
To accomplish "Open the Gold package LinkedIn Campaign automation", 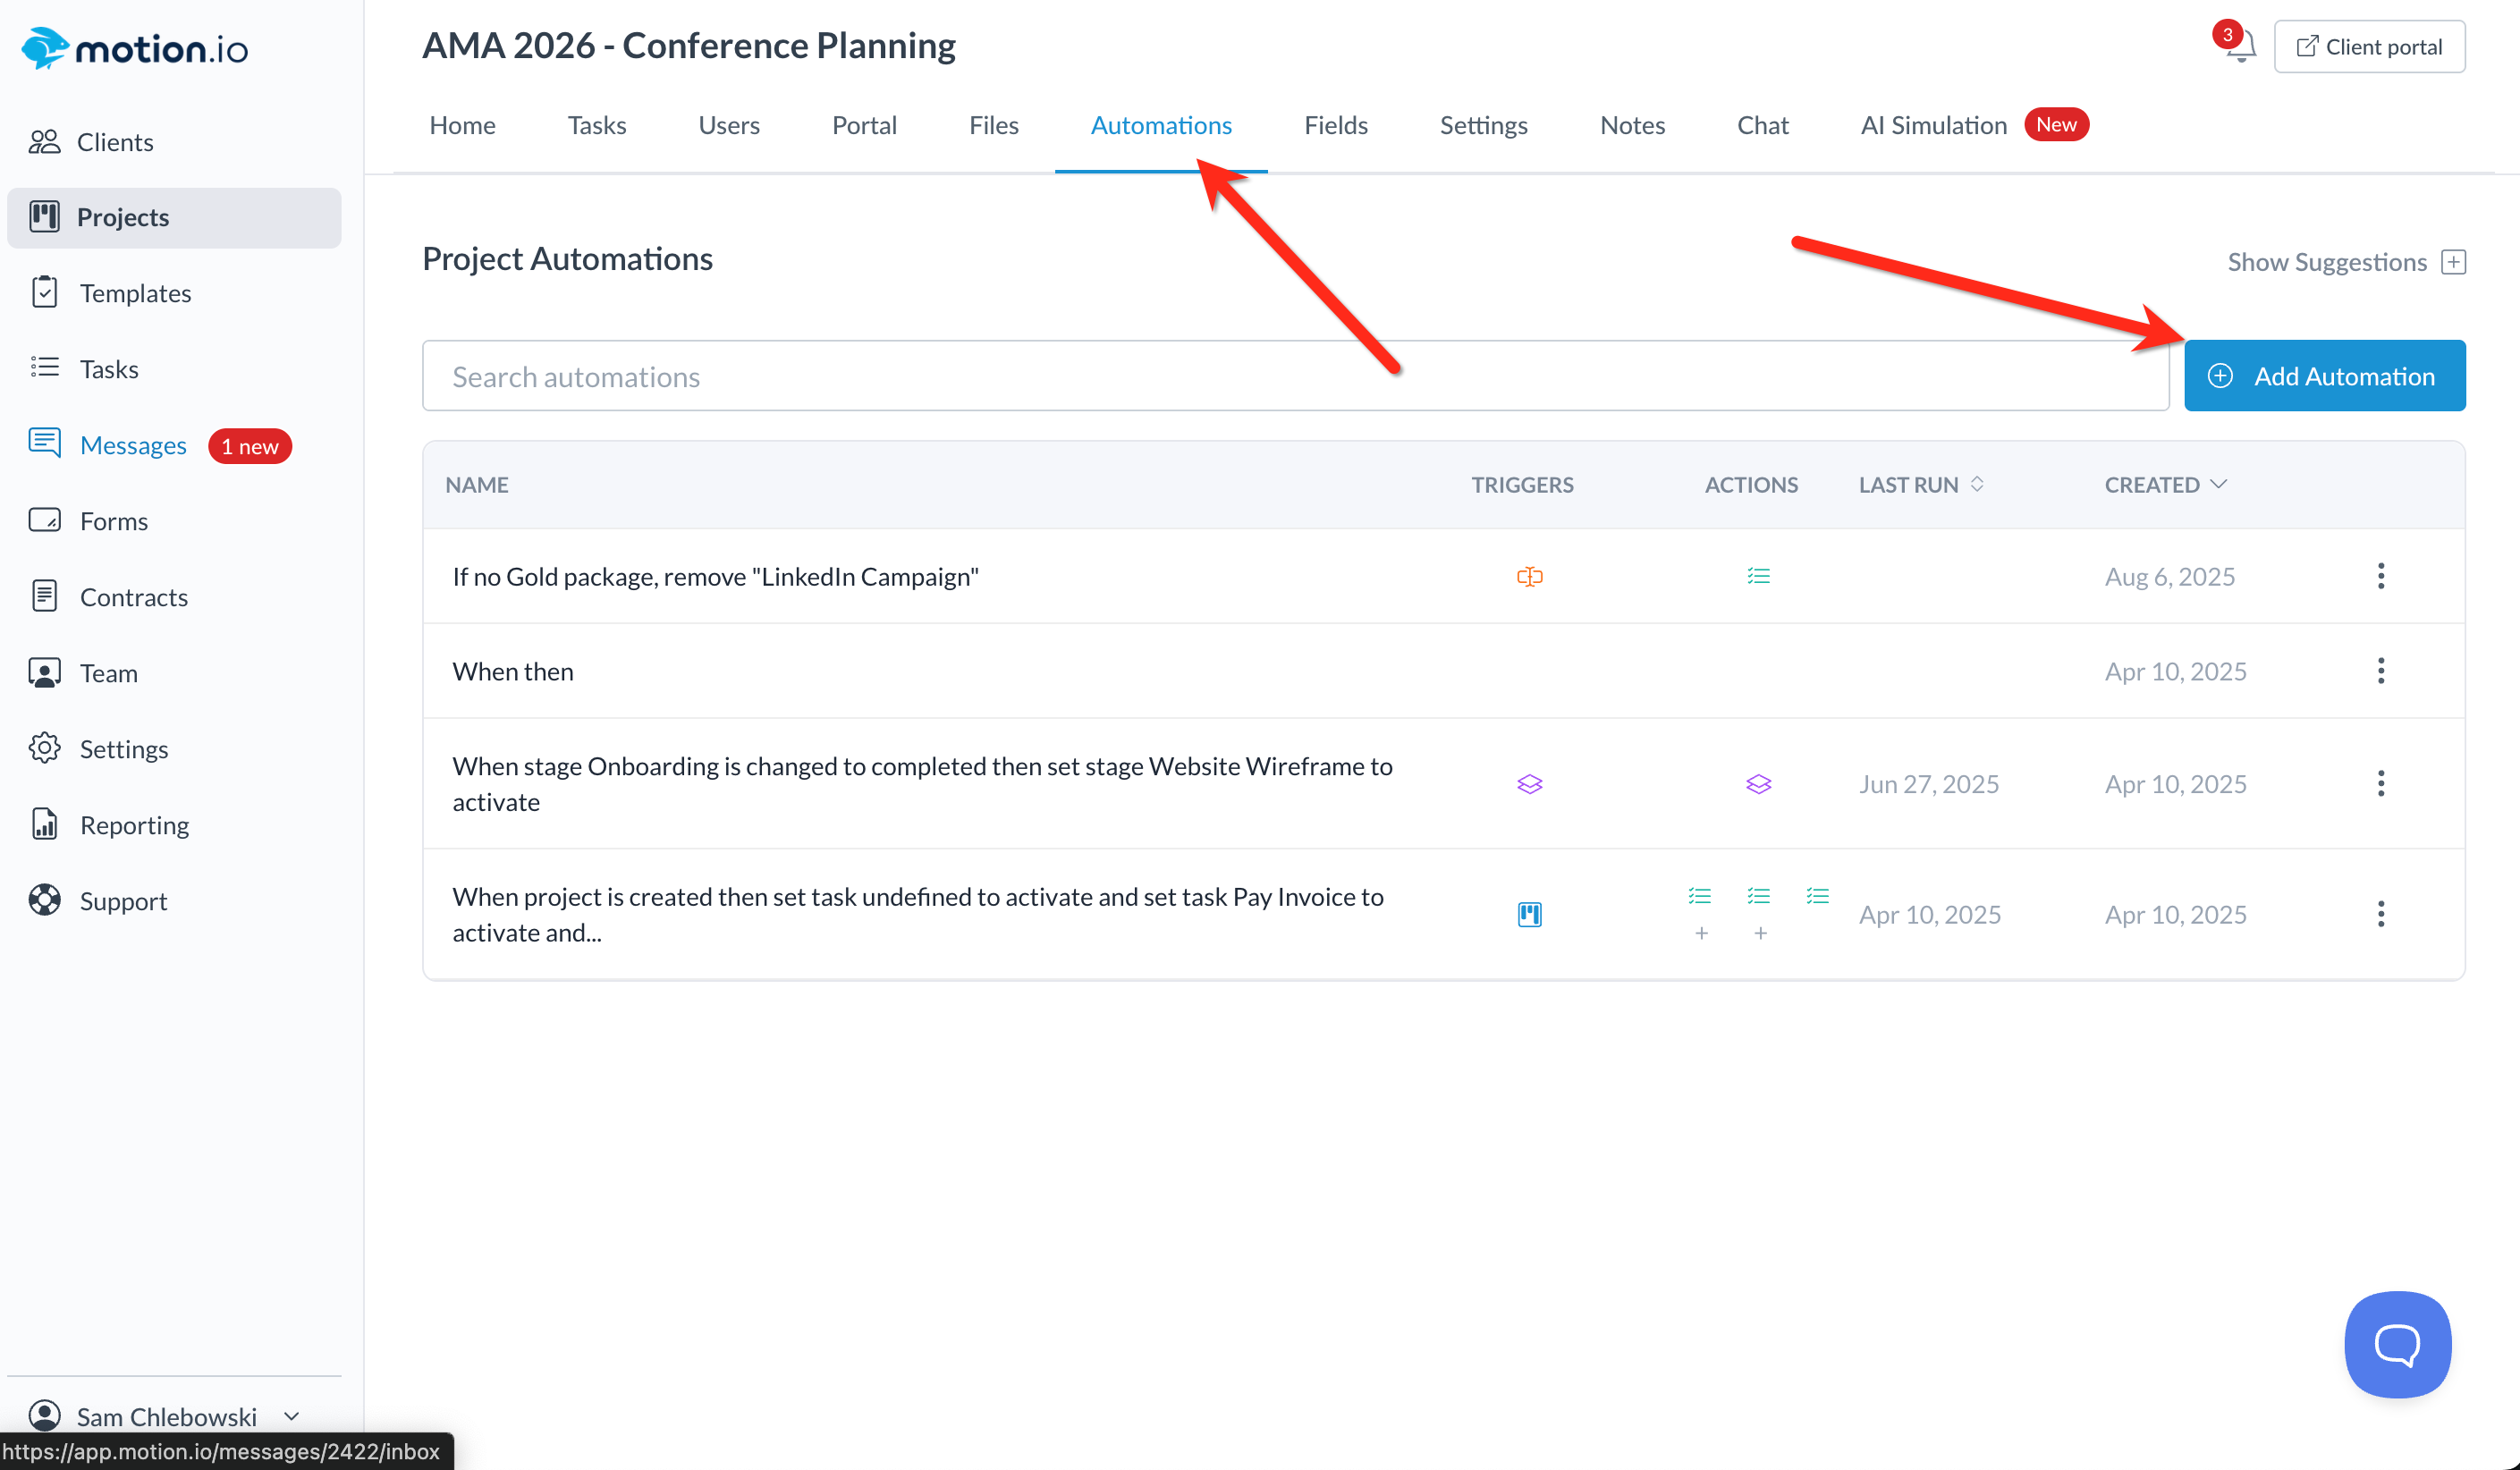I will pyautogui.click(x=715, y=576).
